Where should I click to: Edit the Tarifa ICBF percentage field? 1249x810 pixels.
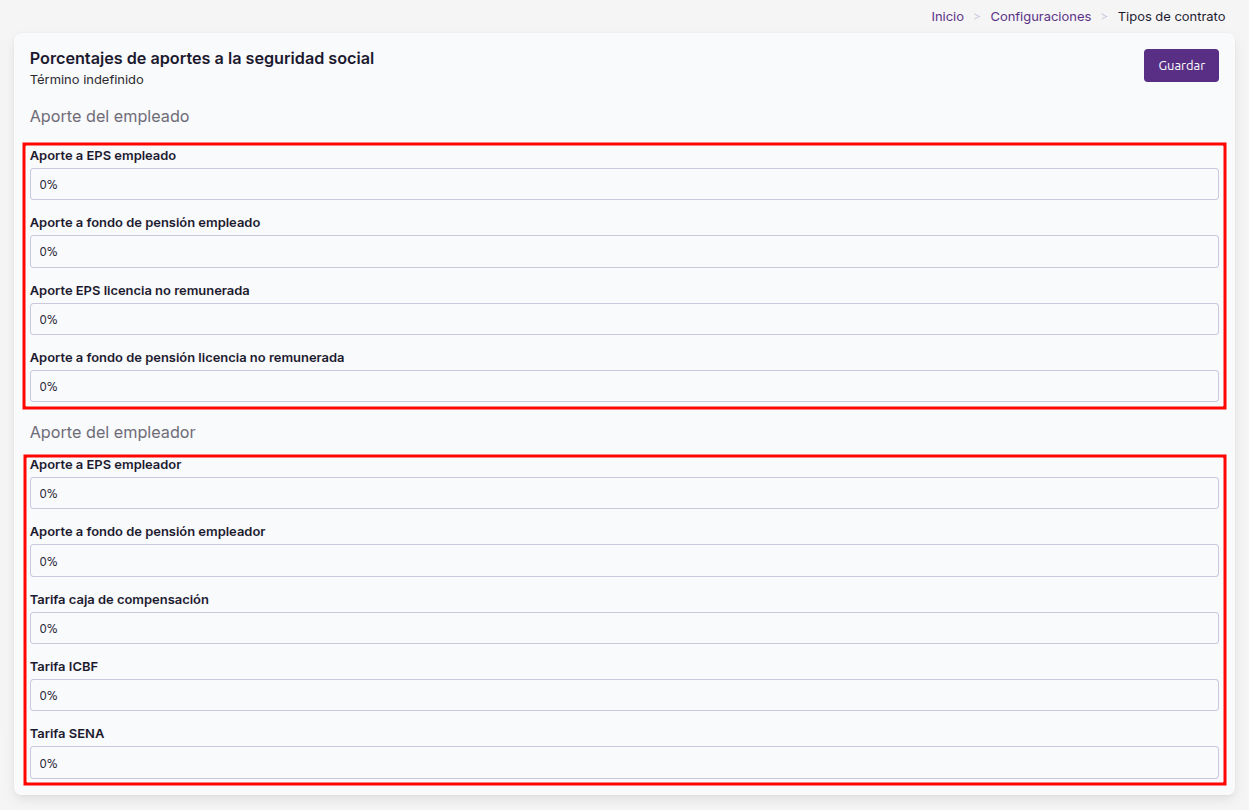(624, 695)
